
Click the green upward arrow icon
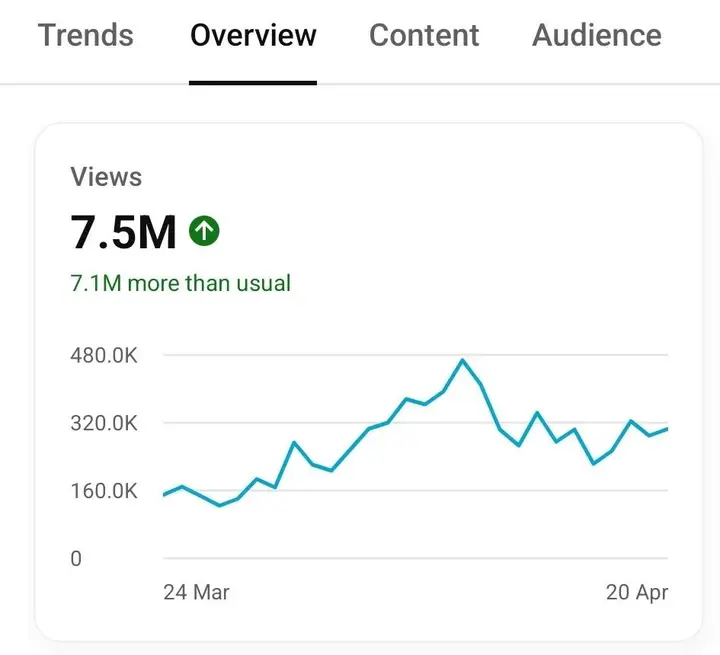click(204, 231)
